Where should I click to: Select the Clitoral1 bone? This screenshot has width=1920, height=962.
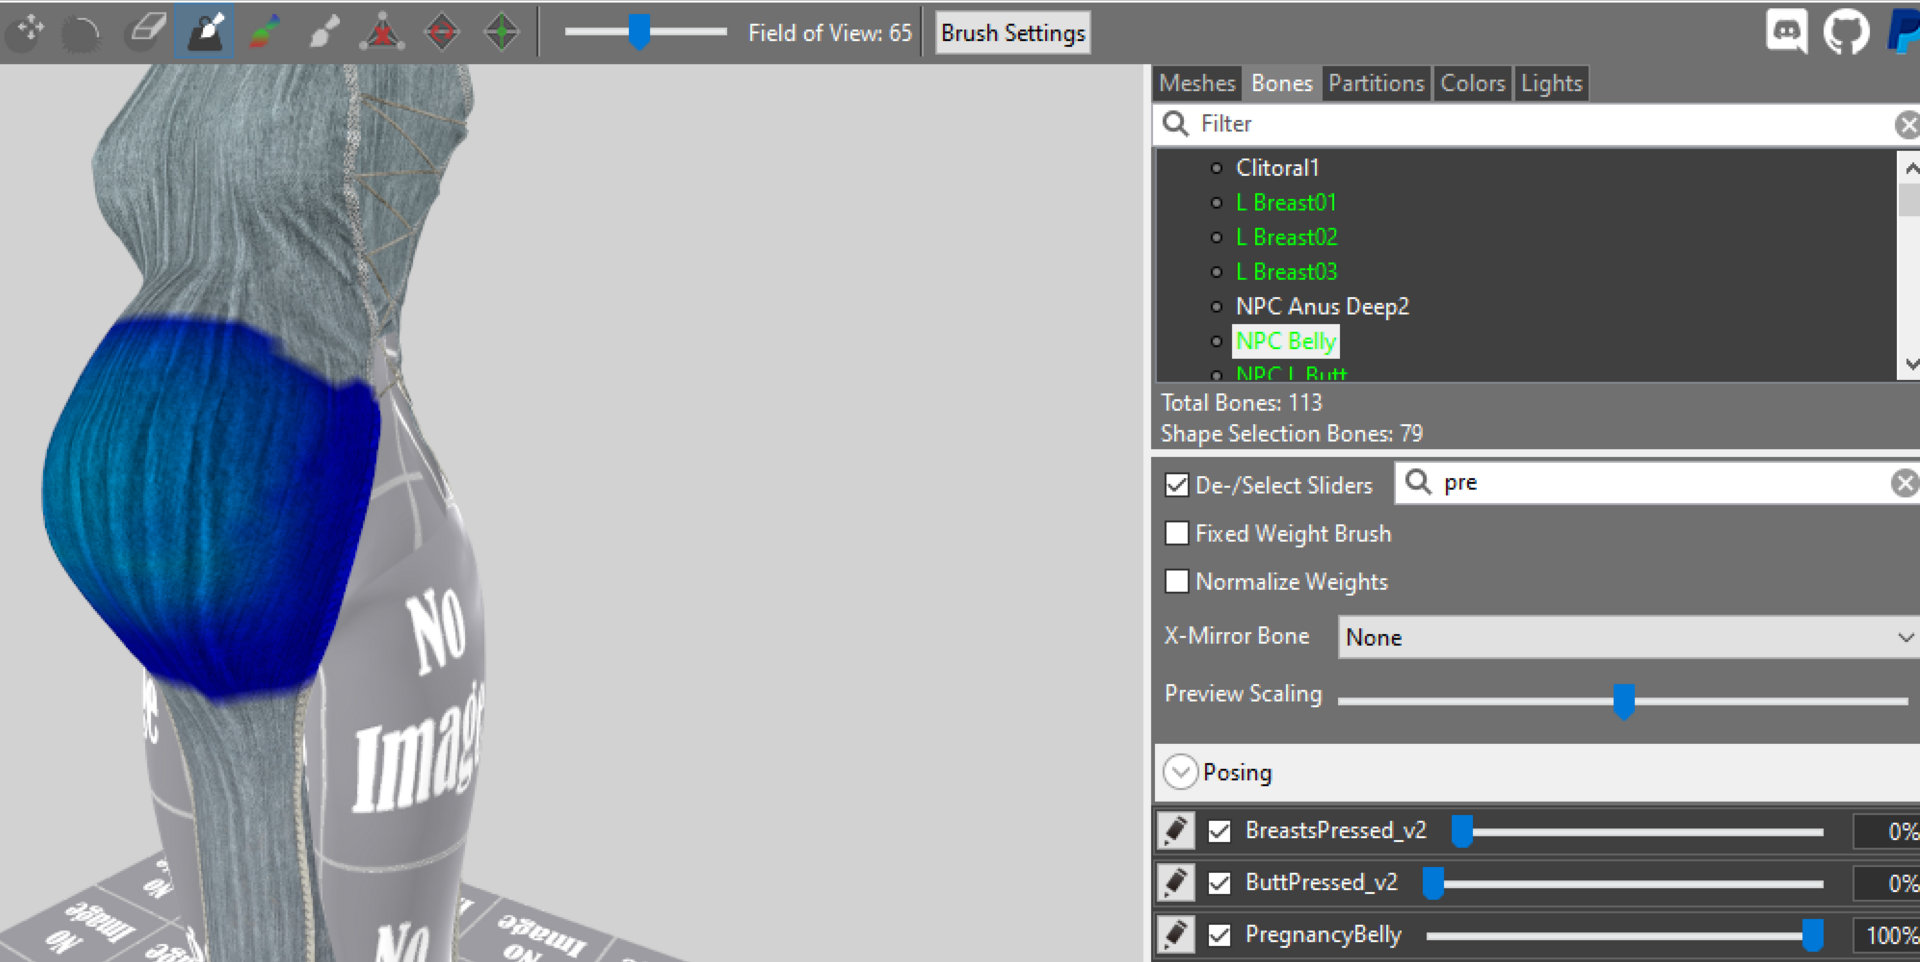pos(1277,168)
